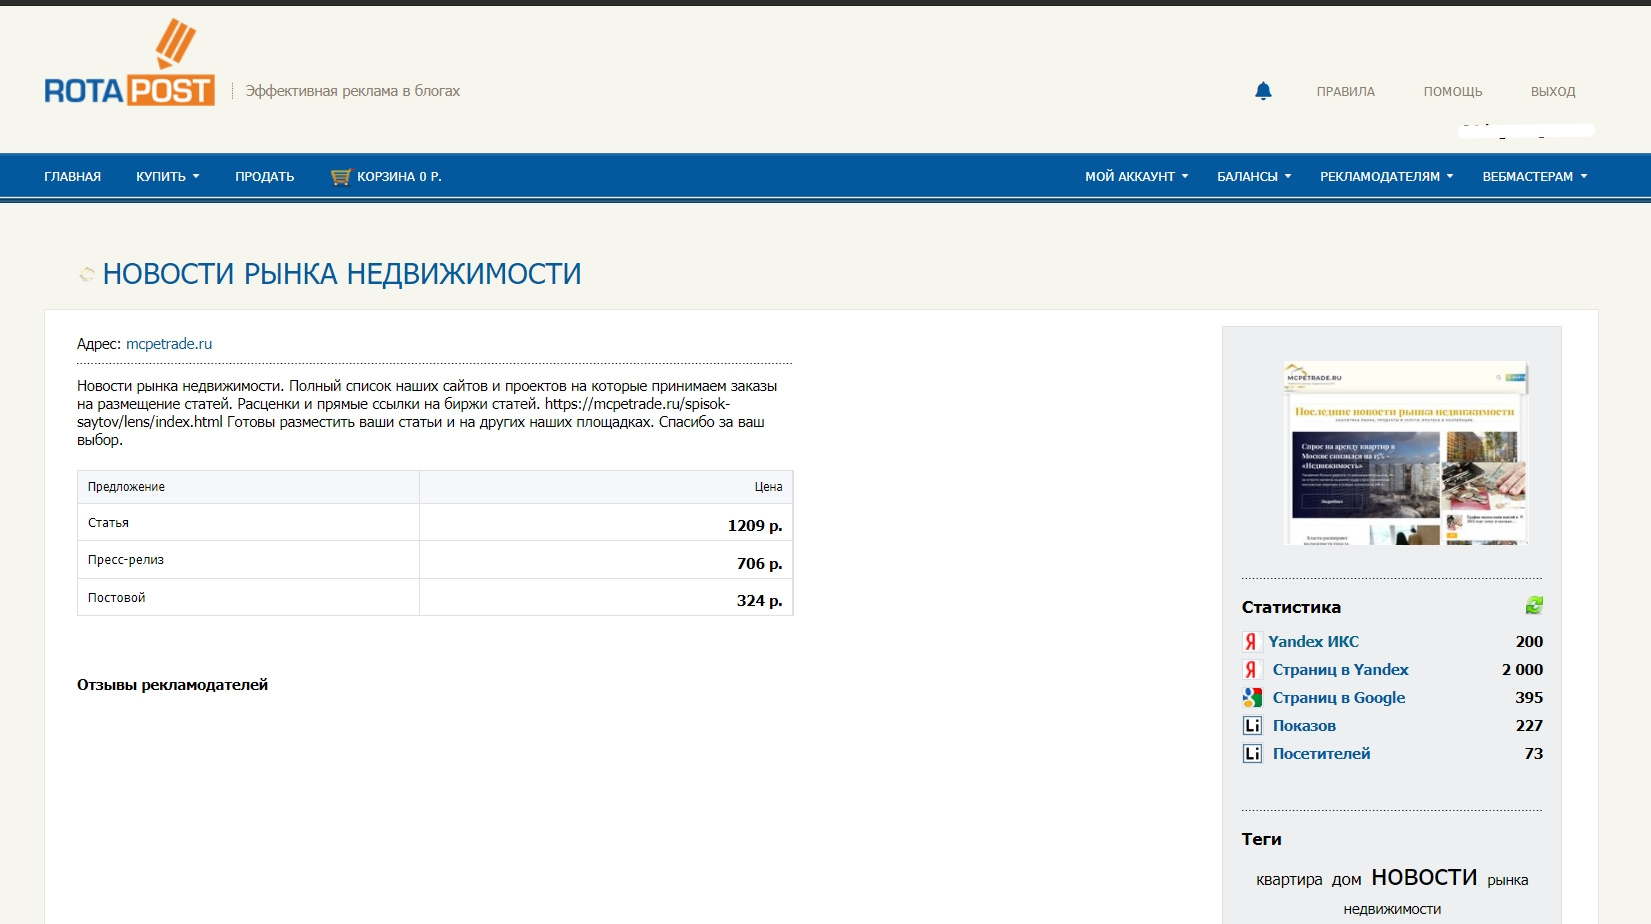This screenshot has height=924, width=1651.
Task: Open the Продать menu item
Action: [265, 177]
